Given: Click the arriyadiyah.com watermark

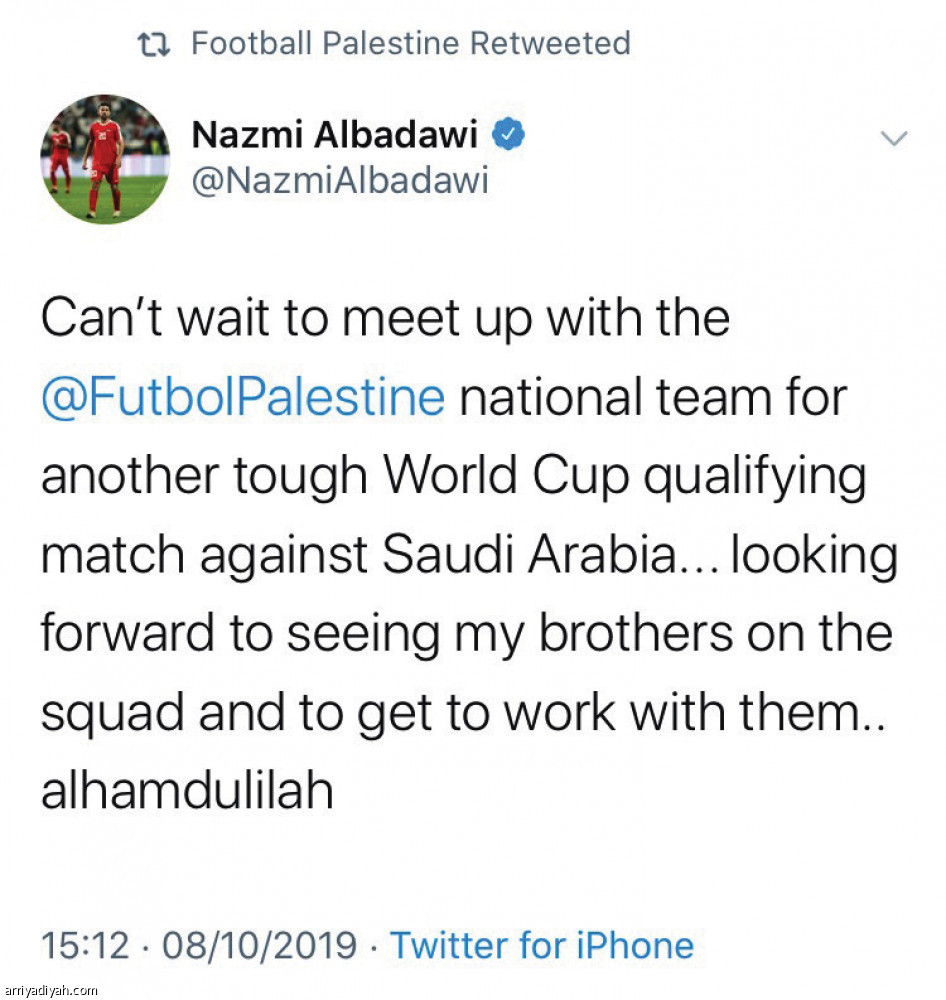Looking at the screenshot, I should [x=50, y=990].
